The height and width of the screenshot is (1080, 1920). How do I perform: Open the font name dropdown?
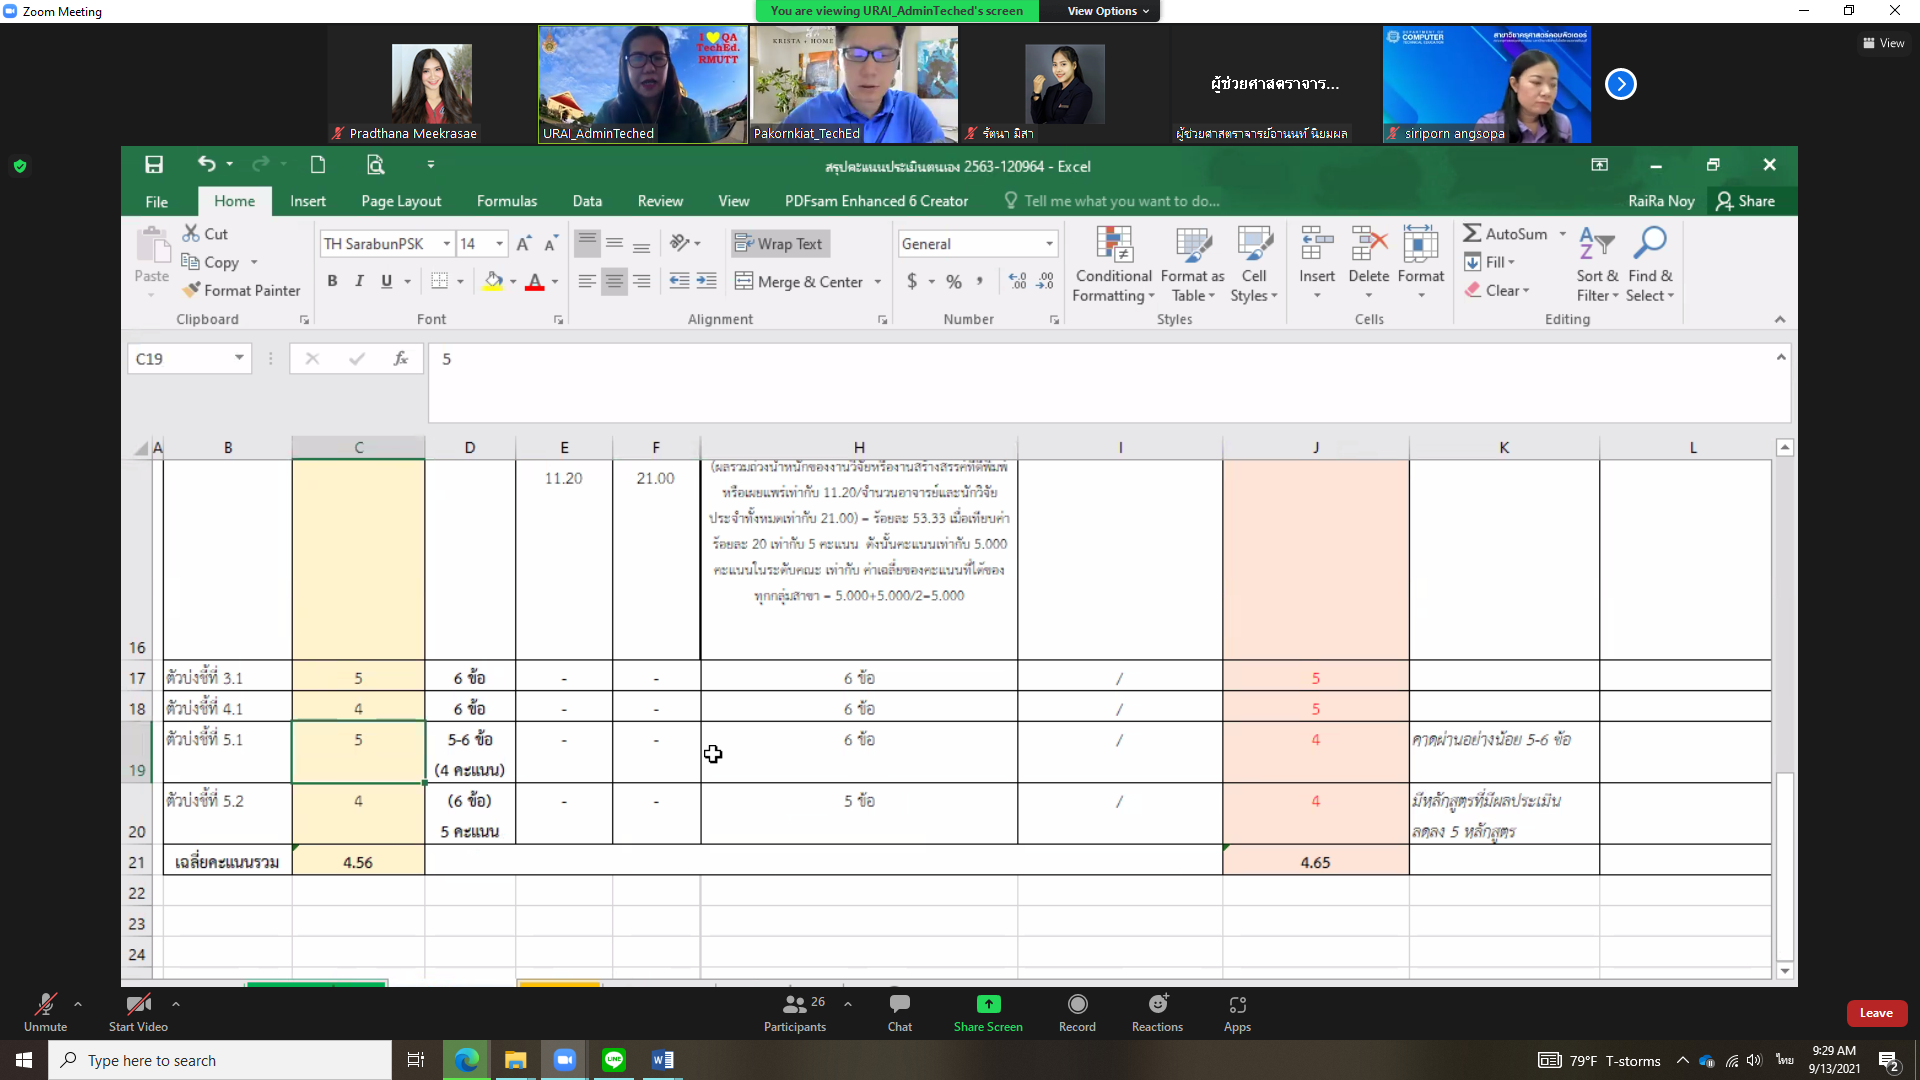[446, 244]
